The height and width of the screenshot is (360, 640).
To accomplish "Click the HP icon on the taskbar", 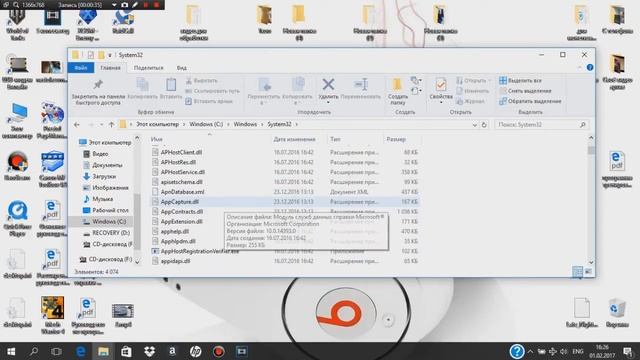I will [195, 351].
